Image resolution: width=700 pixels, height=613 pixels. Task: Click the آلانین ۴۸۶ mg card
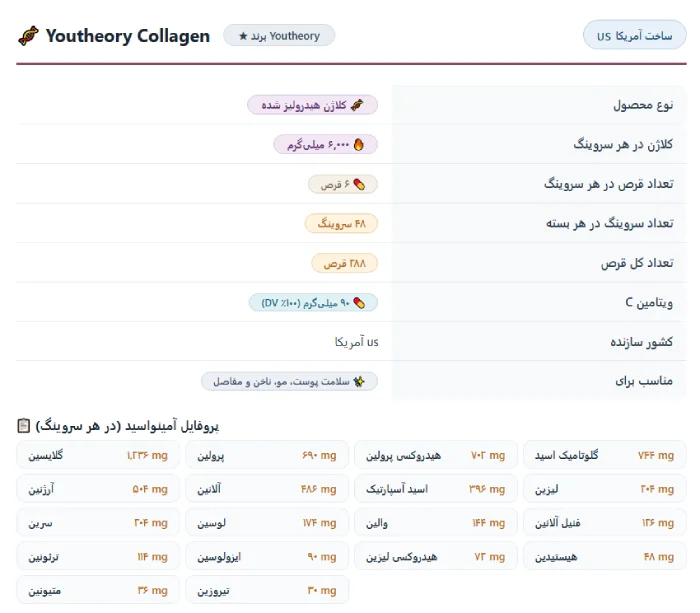(x=267, y=489)
